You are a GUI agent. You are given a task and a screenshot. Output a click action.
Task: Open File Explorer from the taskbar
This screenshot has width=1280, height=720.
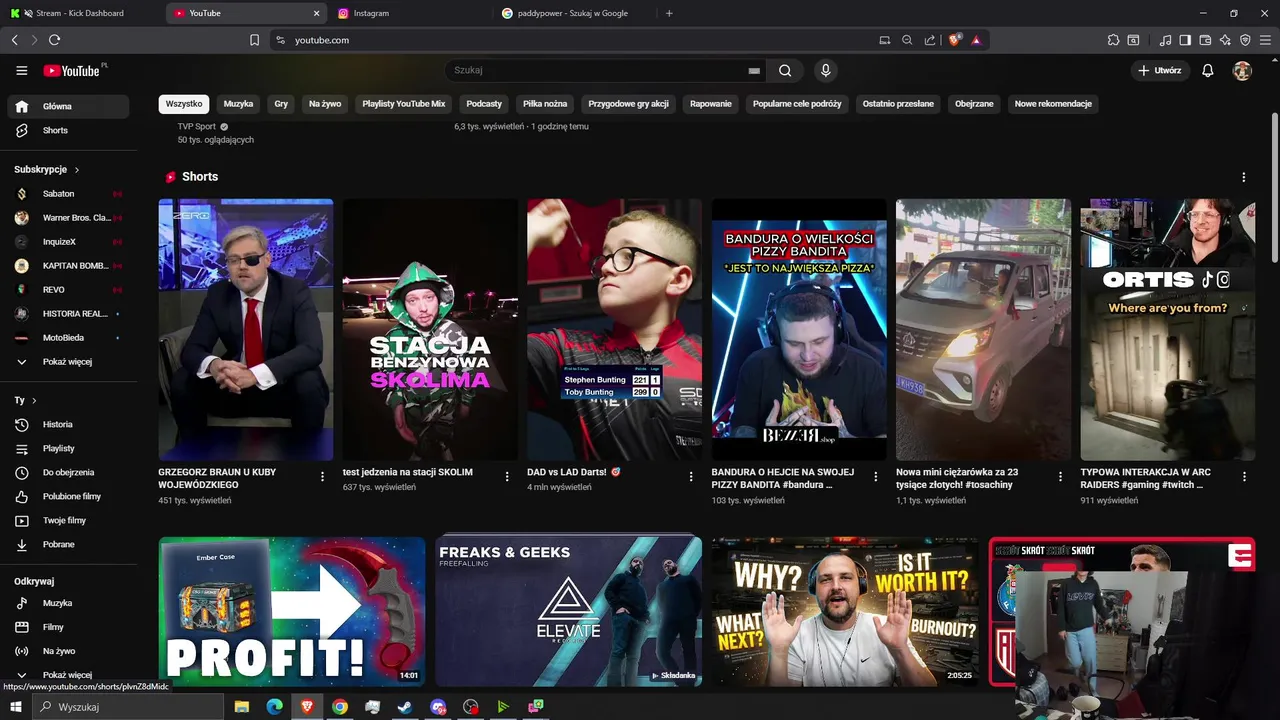(241, 707)
